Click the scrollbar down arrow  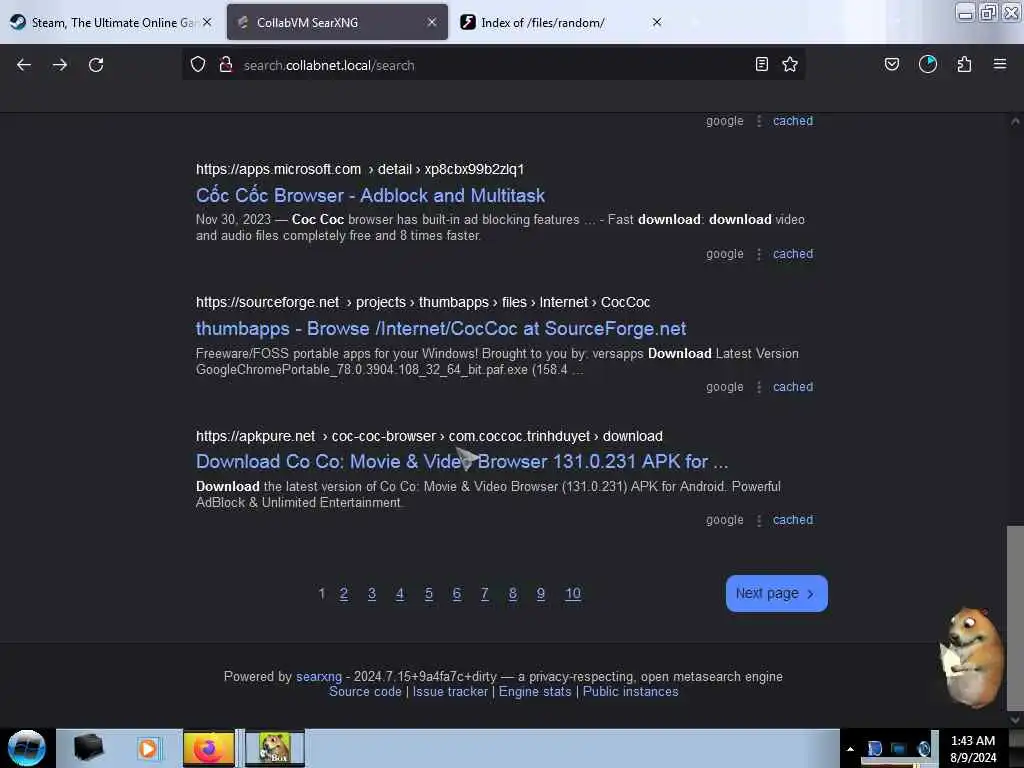click(1015, 719)
